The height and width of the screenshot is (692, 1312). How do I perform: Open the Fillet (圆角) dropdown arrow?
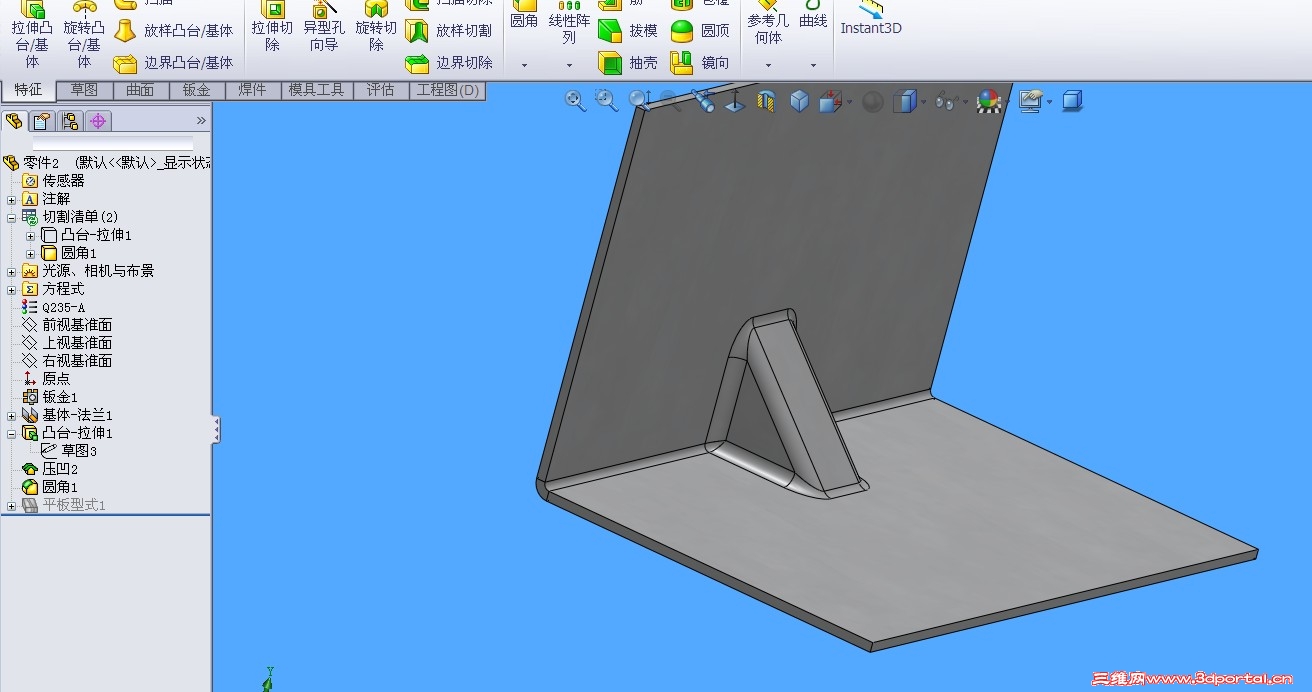[x=524, y=65]
